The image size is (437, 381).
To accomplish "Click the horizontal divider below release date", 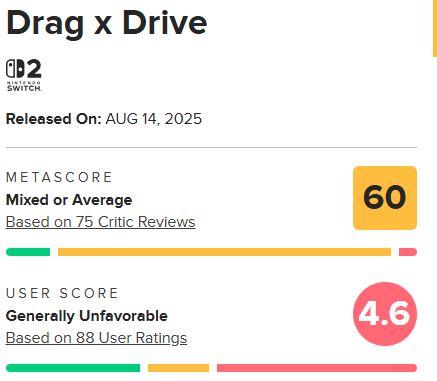I will (x=211, y=147).
